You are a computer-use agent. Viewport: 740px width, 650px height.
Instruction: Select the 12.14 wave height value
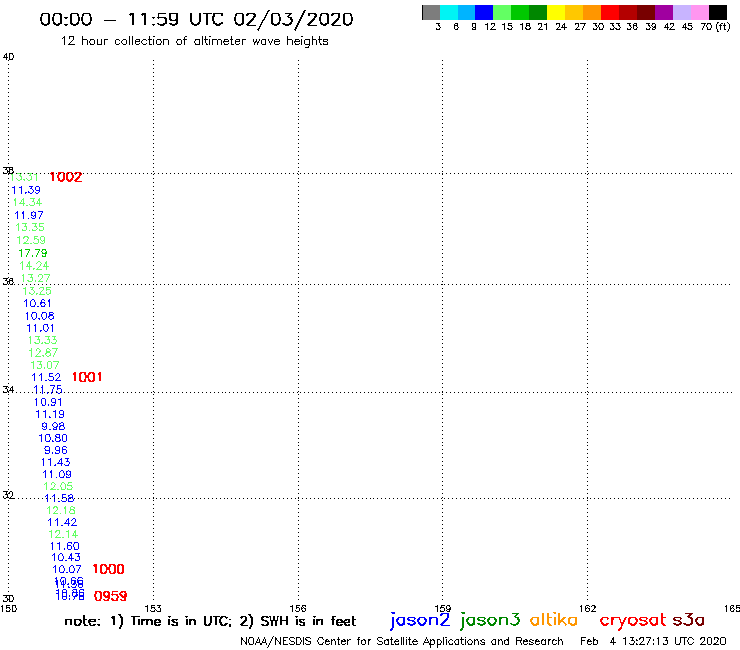pyautogui.click(x=63, y=534)
